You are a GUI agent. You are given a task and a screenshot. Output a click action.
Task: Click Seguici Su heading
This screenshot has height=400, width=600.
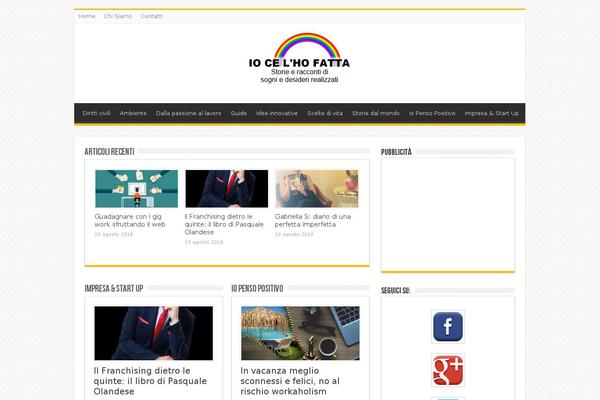(396, 291)
